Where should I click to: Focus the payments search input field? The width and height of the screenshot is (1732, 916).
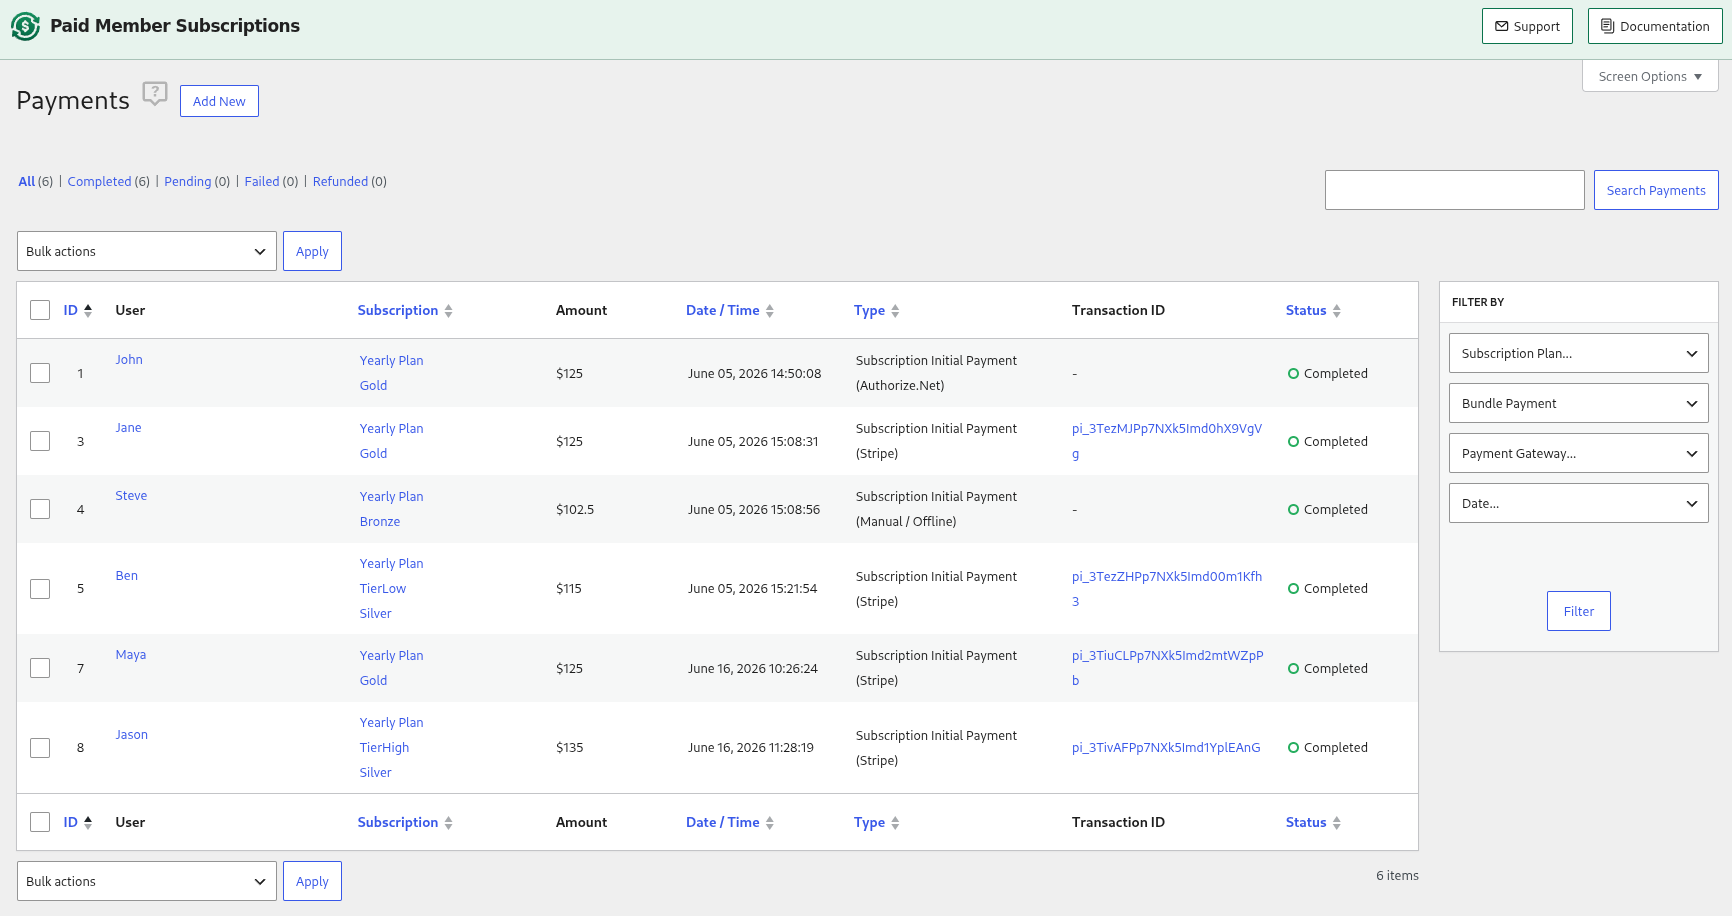[x=1455, y=190]
